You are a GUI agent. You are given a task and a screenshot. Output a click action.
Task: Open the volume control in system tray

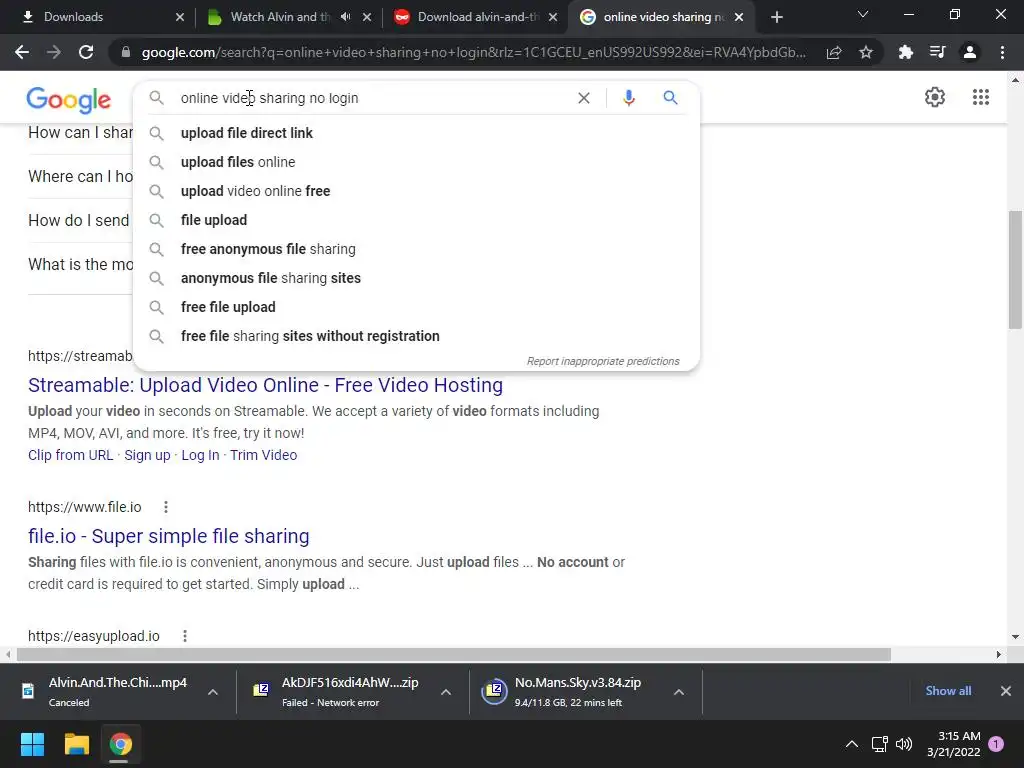point(904,744)
